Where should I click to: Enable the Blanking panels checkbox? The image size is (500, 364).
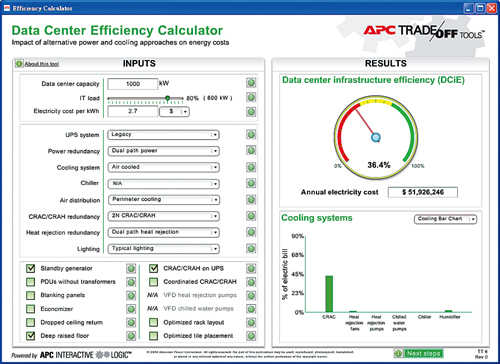[x=30, y=295]
